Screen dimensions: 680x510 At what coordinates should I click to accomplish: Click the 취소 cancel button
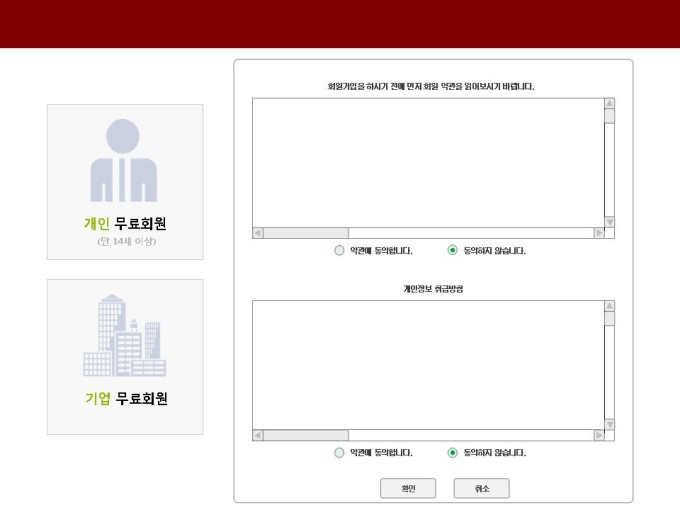(482, 488)
